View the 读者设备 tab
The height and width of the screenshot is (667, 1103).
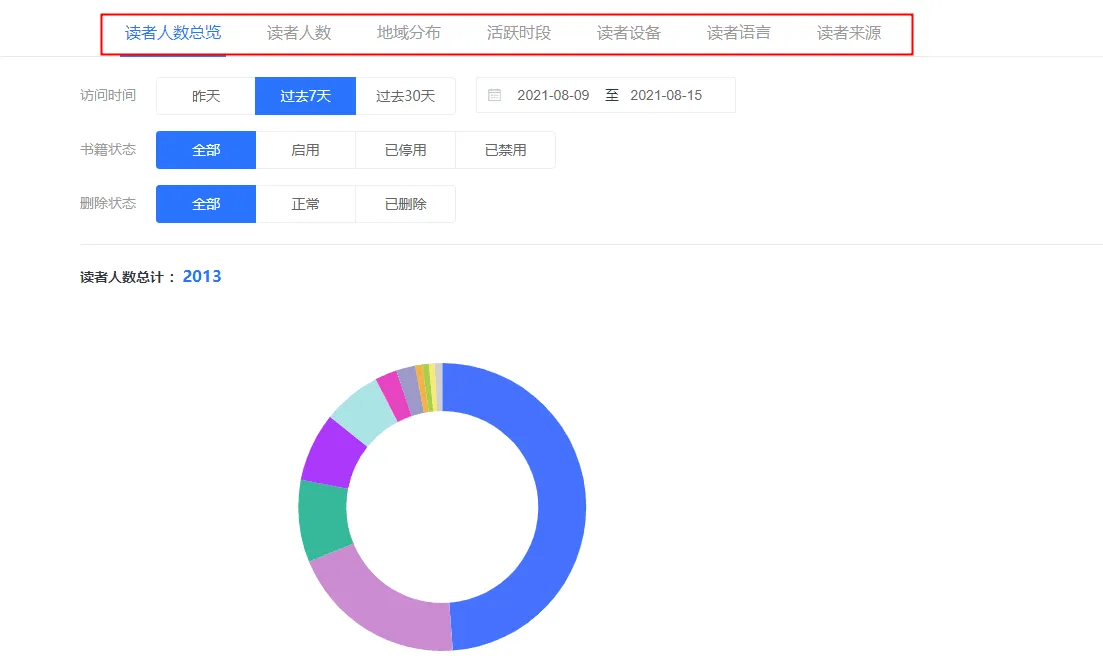(630, 31)
